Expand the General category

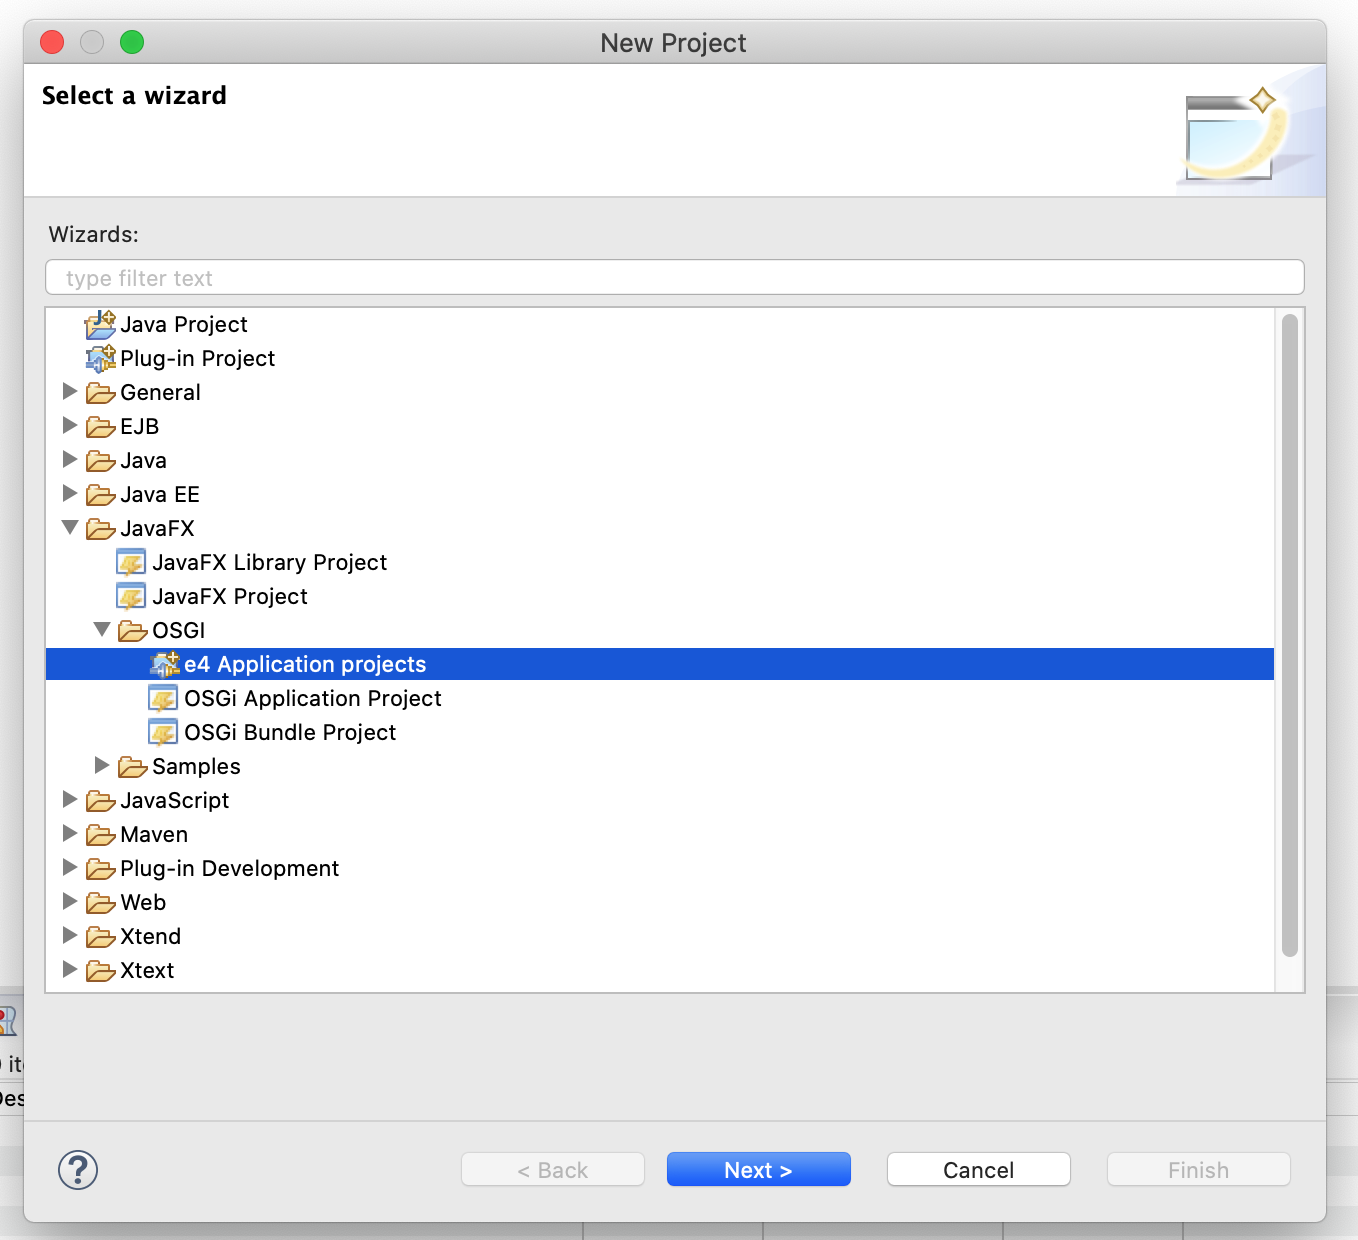pos(70,392)
